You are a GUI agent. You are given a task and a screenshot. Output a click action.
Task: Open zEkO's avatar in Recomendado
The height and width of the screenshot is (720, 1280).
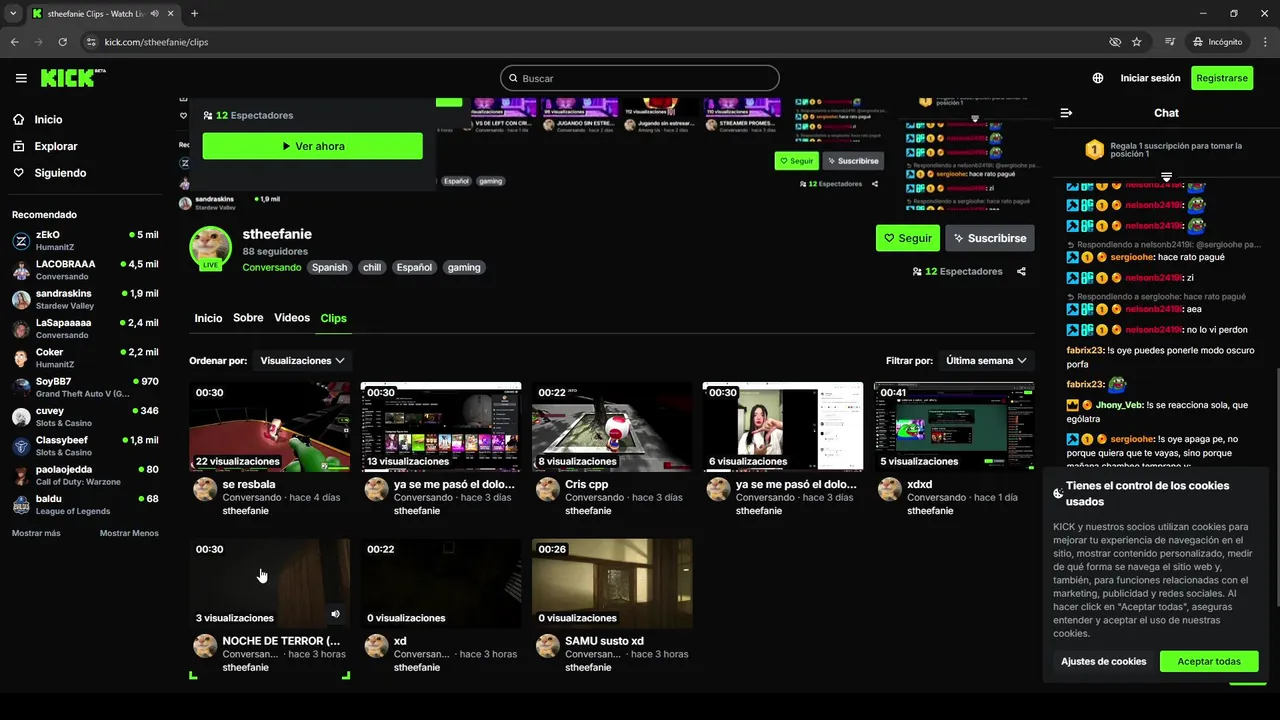coord(21,241)
